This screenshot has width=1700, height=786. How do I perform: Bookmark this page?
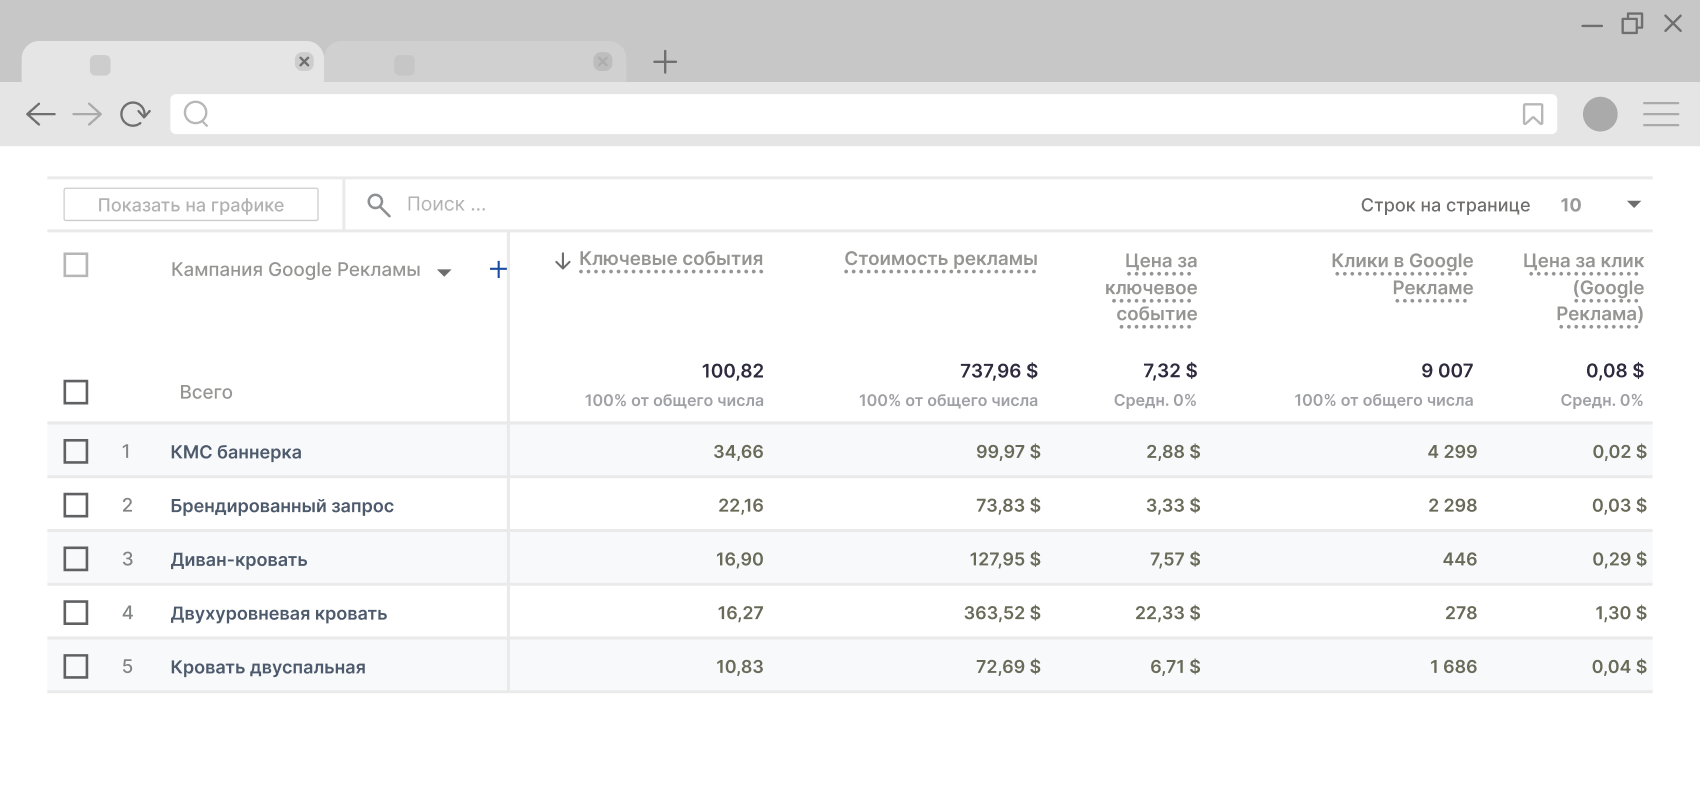[1532, 114]
